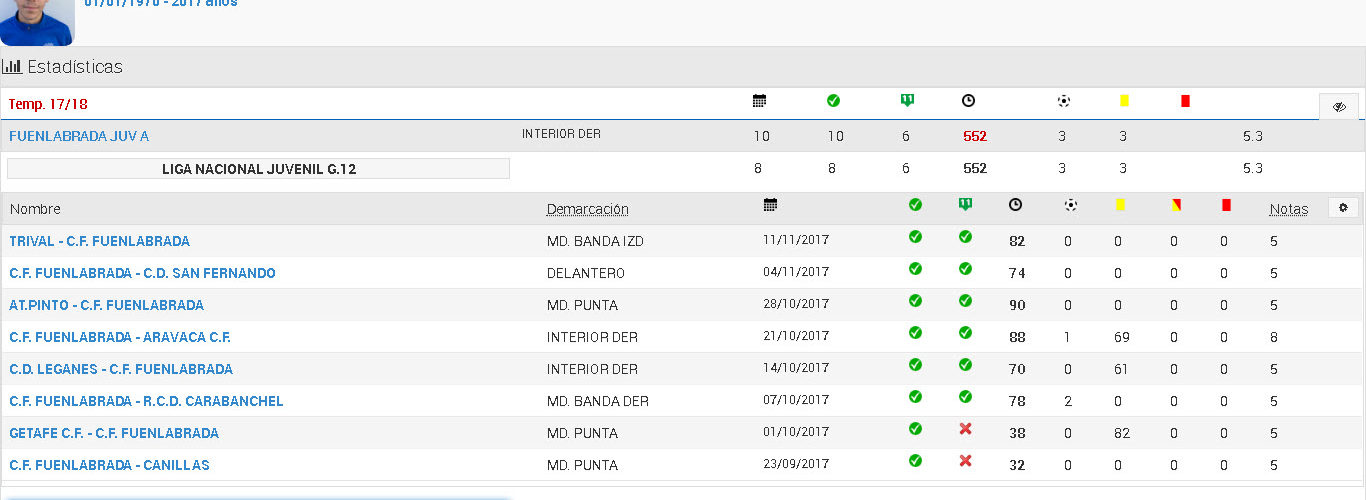This screenshot has width=1366, height=500.
Task: Sort by the Demarcación column header
Action: (587, 209)
